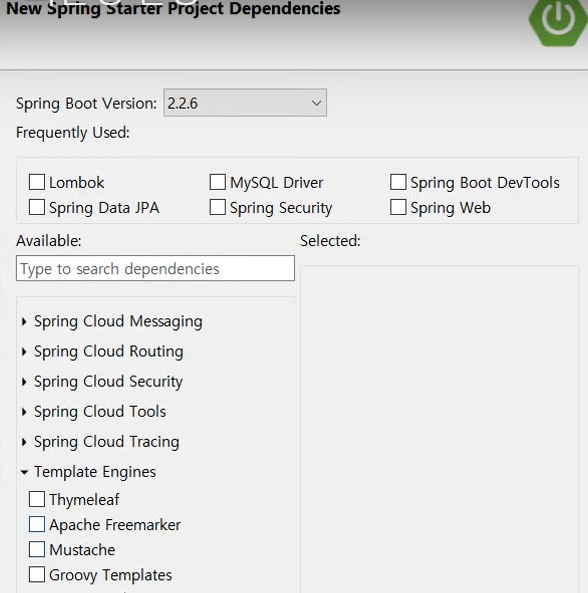This screenshot has width=588, height=593.
Task: Check the Thymeleaf template engine
Action: click(x=37, y=499)
